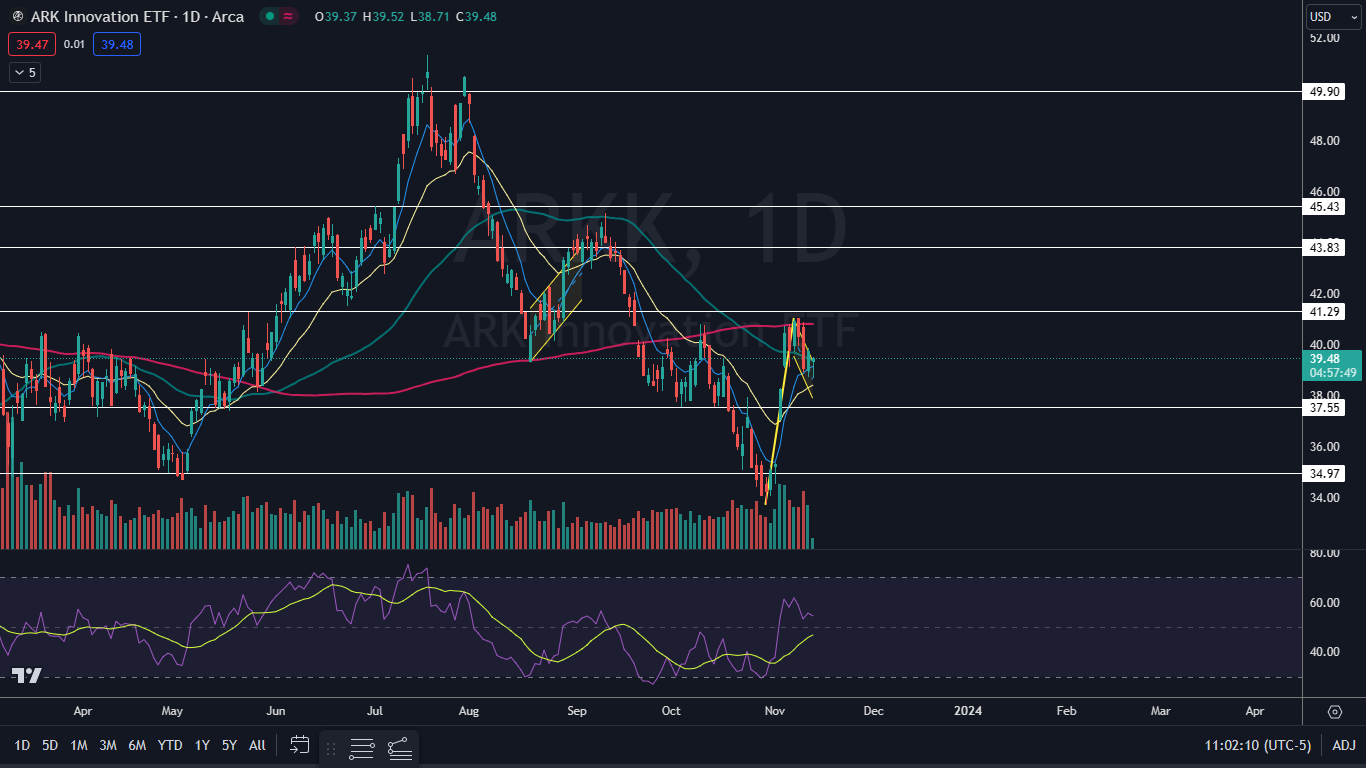1366x768 pixels.
Task: Click the O39.37 open value in legend
Action: click(x=335, y=17)
